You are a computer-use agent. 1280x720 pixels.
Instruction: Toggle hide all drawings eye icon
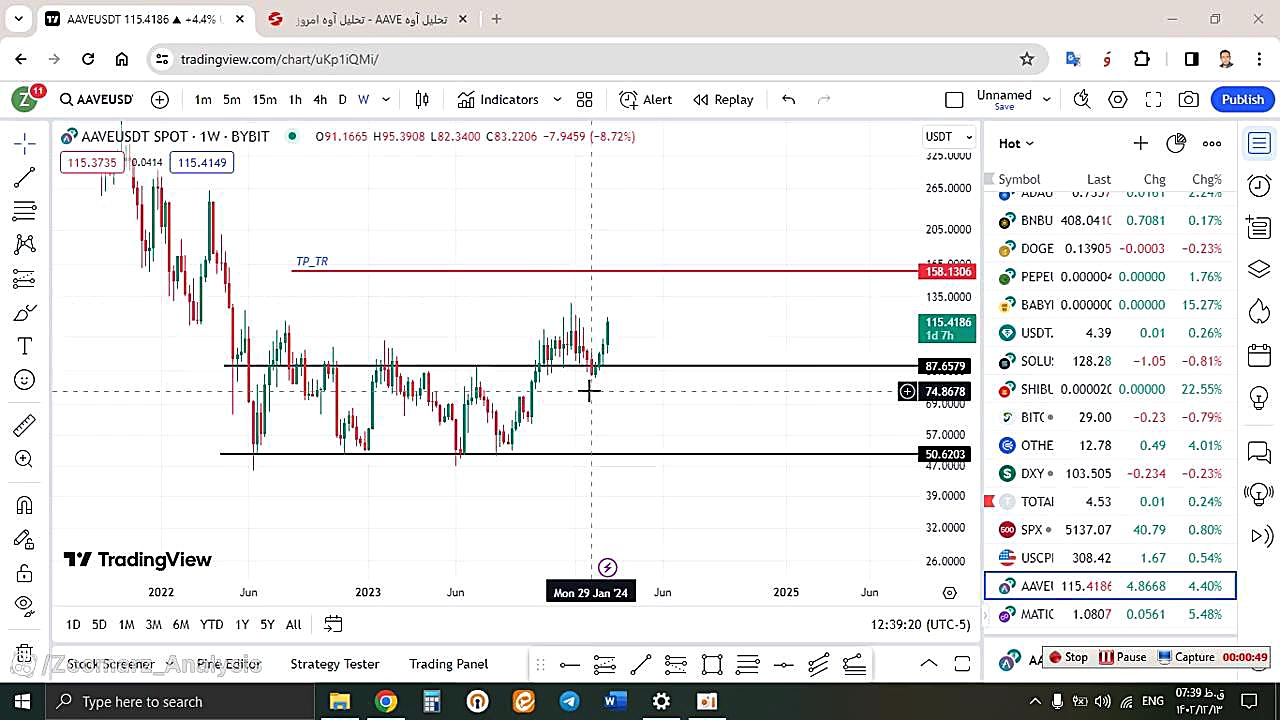(x=25, y=604)
